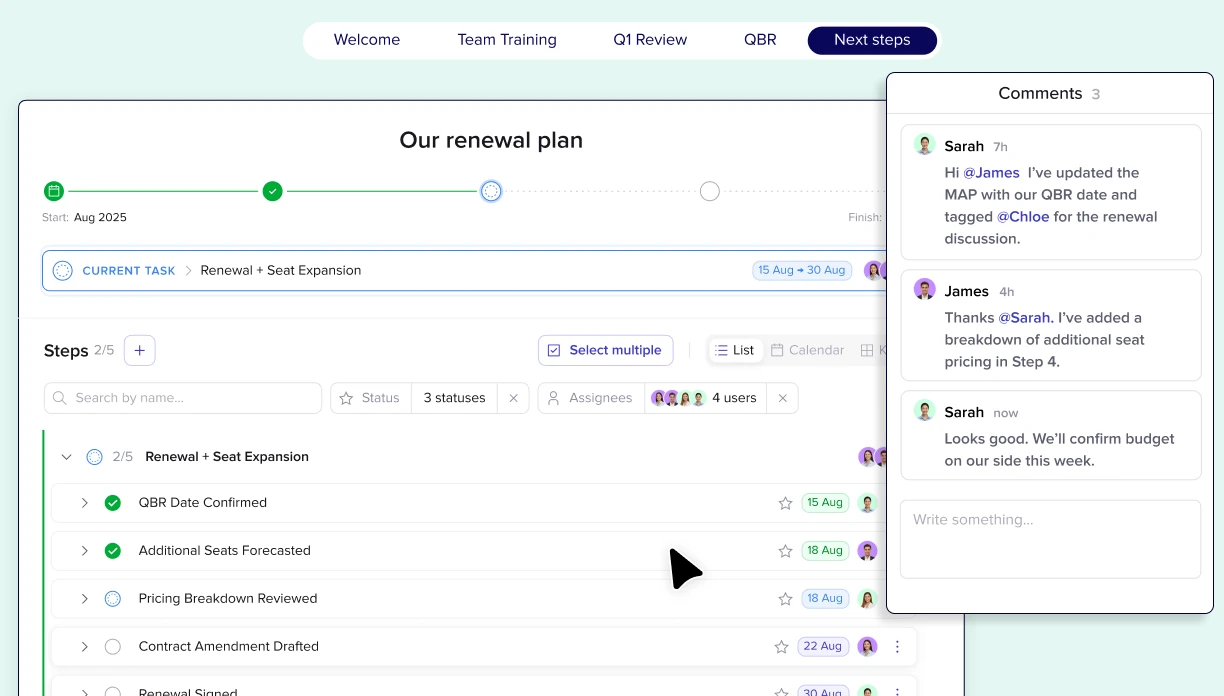The width and height of the screenshot is (1224, 696).
Task: Select the Next steps tab
Action: click(x=872, y=40)
